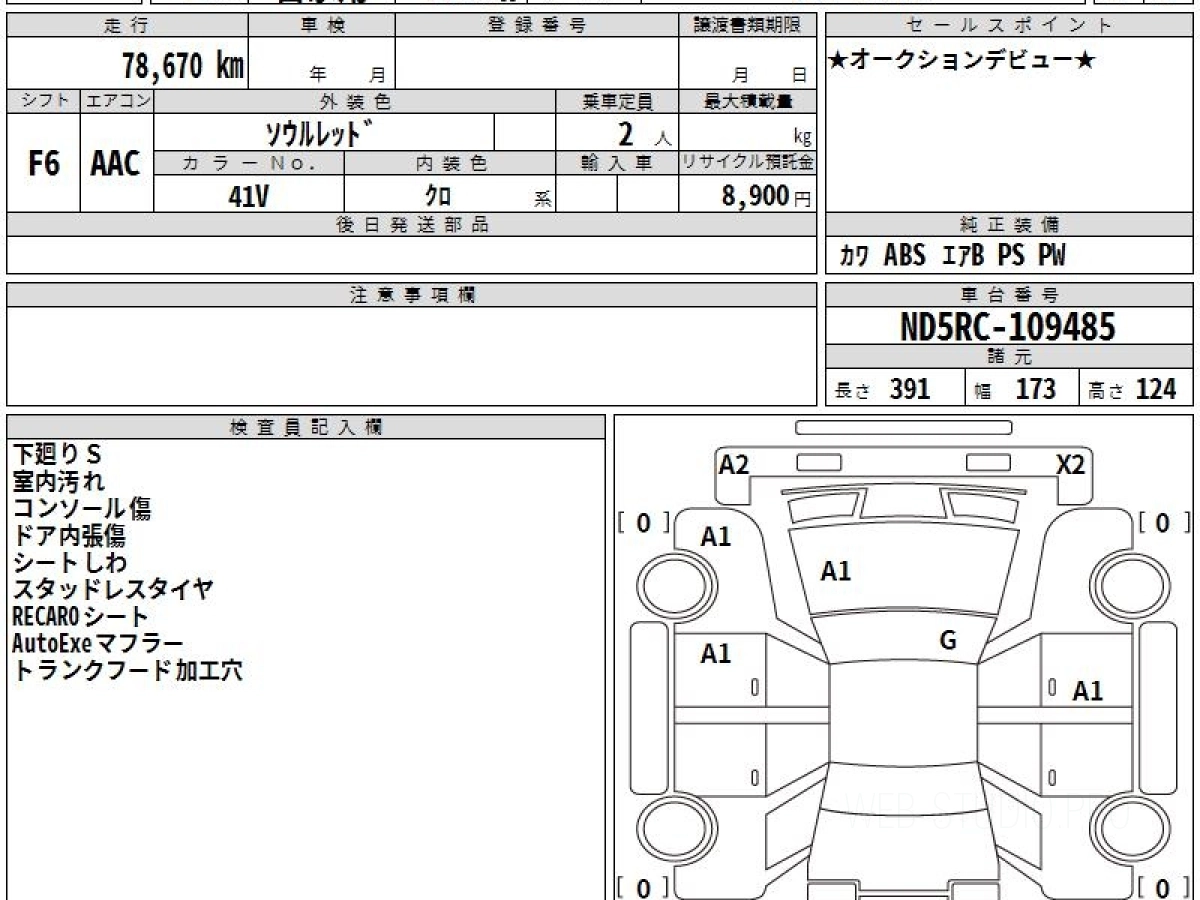Click the width value 幅 173
The width and height of the screenshot is (1200, 900).
click(x=1016, y=389)
